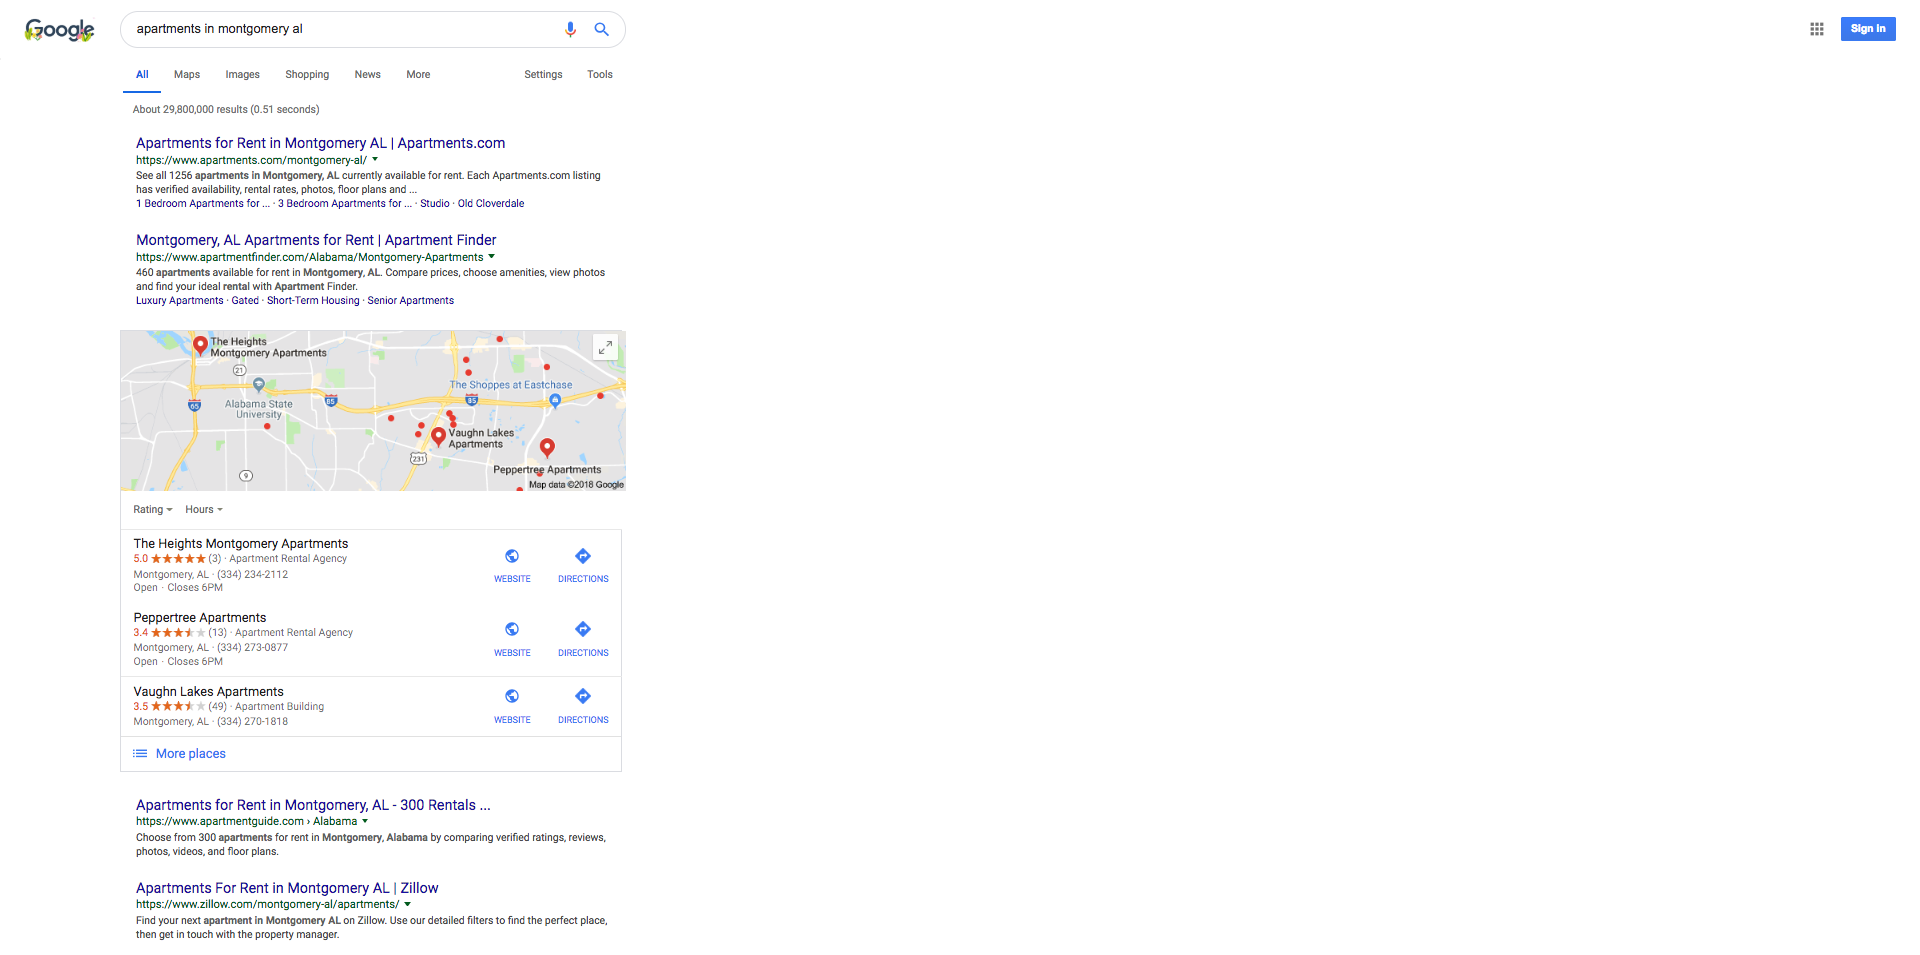Image resolution: width=1920 pixels, height=955 pixels.
Task: Expand the map to full view
Action: [x=605, y=347]
